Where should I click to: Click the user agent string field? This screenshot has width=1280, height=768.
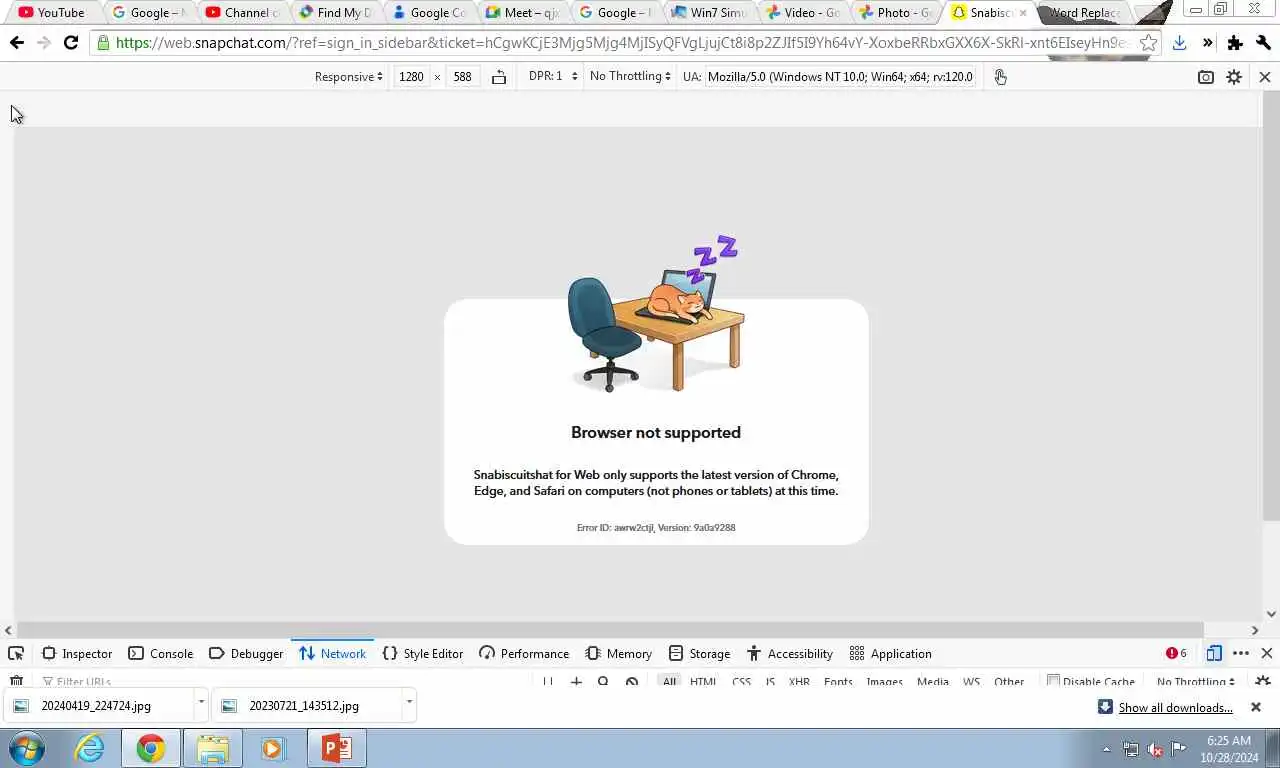point(841,77)
